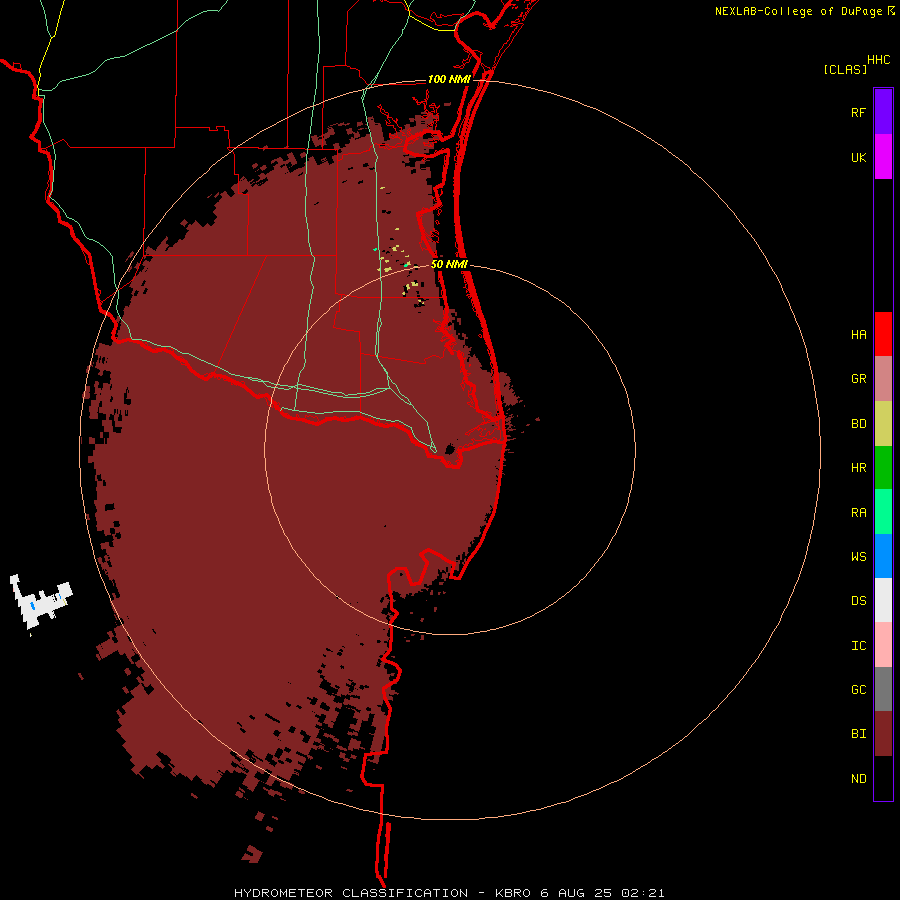Click the '100 NMI' range ring label
Image resolution: width=900 pixels, height=900 pixels.
coord(449,79)
